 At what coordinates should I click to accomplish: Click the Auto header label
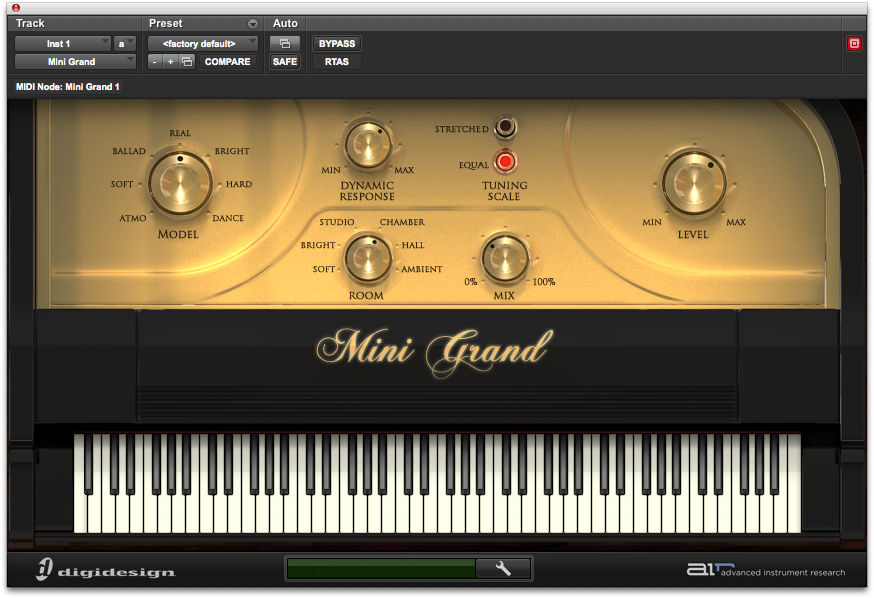pos(285,23)
